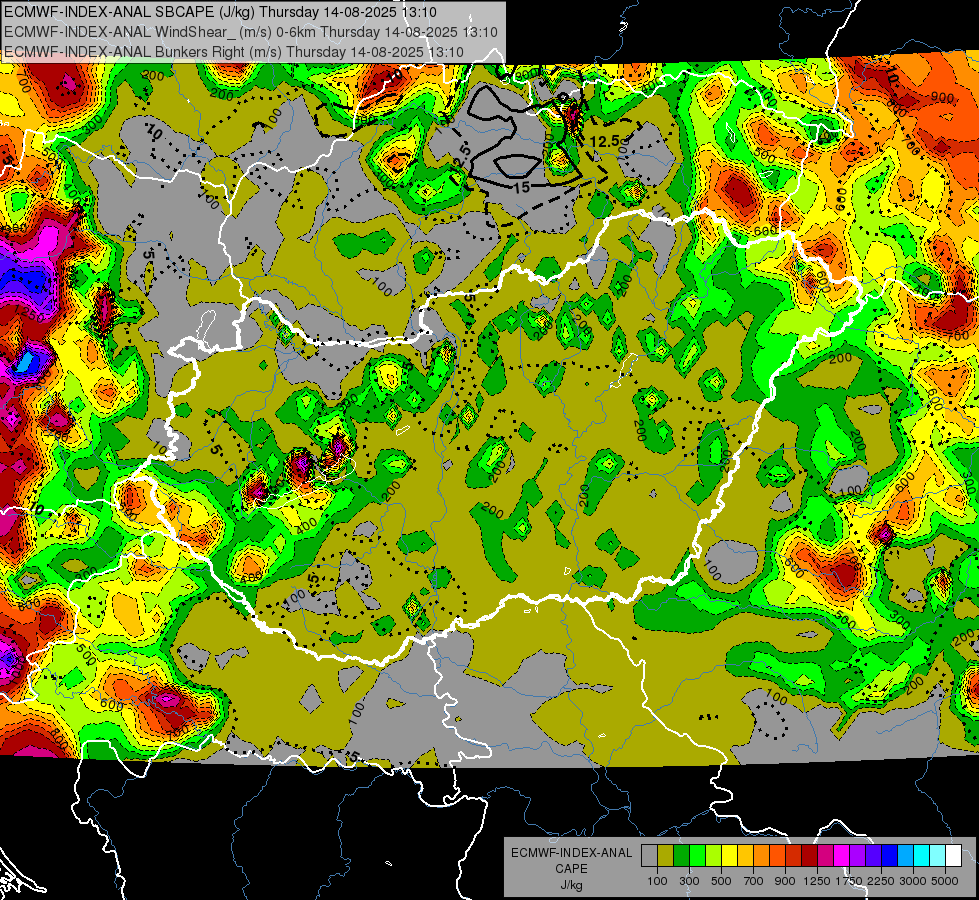979x900 pixels.
Task: Click the bright green legend swatch
Action: tap(697, 856)
